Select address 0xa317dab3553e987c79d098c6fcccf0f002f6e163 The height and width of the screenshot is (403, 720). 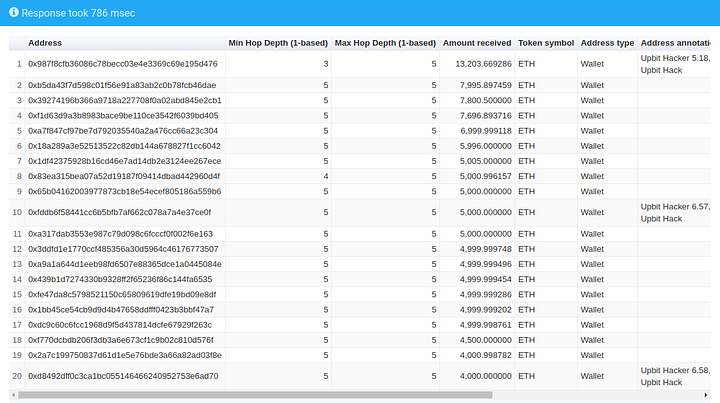point(120,234)
